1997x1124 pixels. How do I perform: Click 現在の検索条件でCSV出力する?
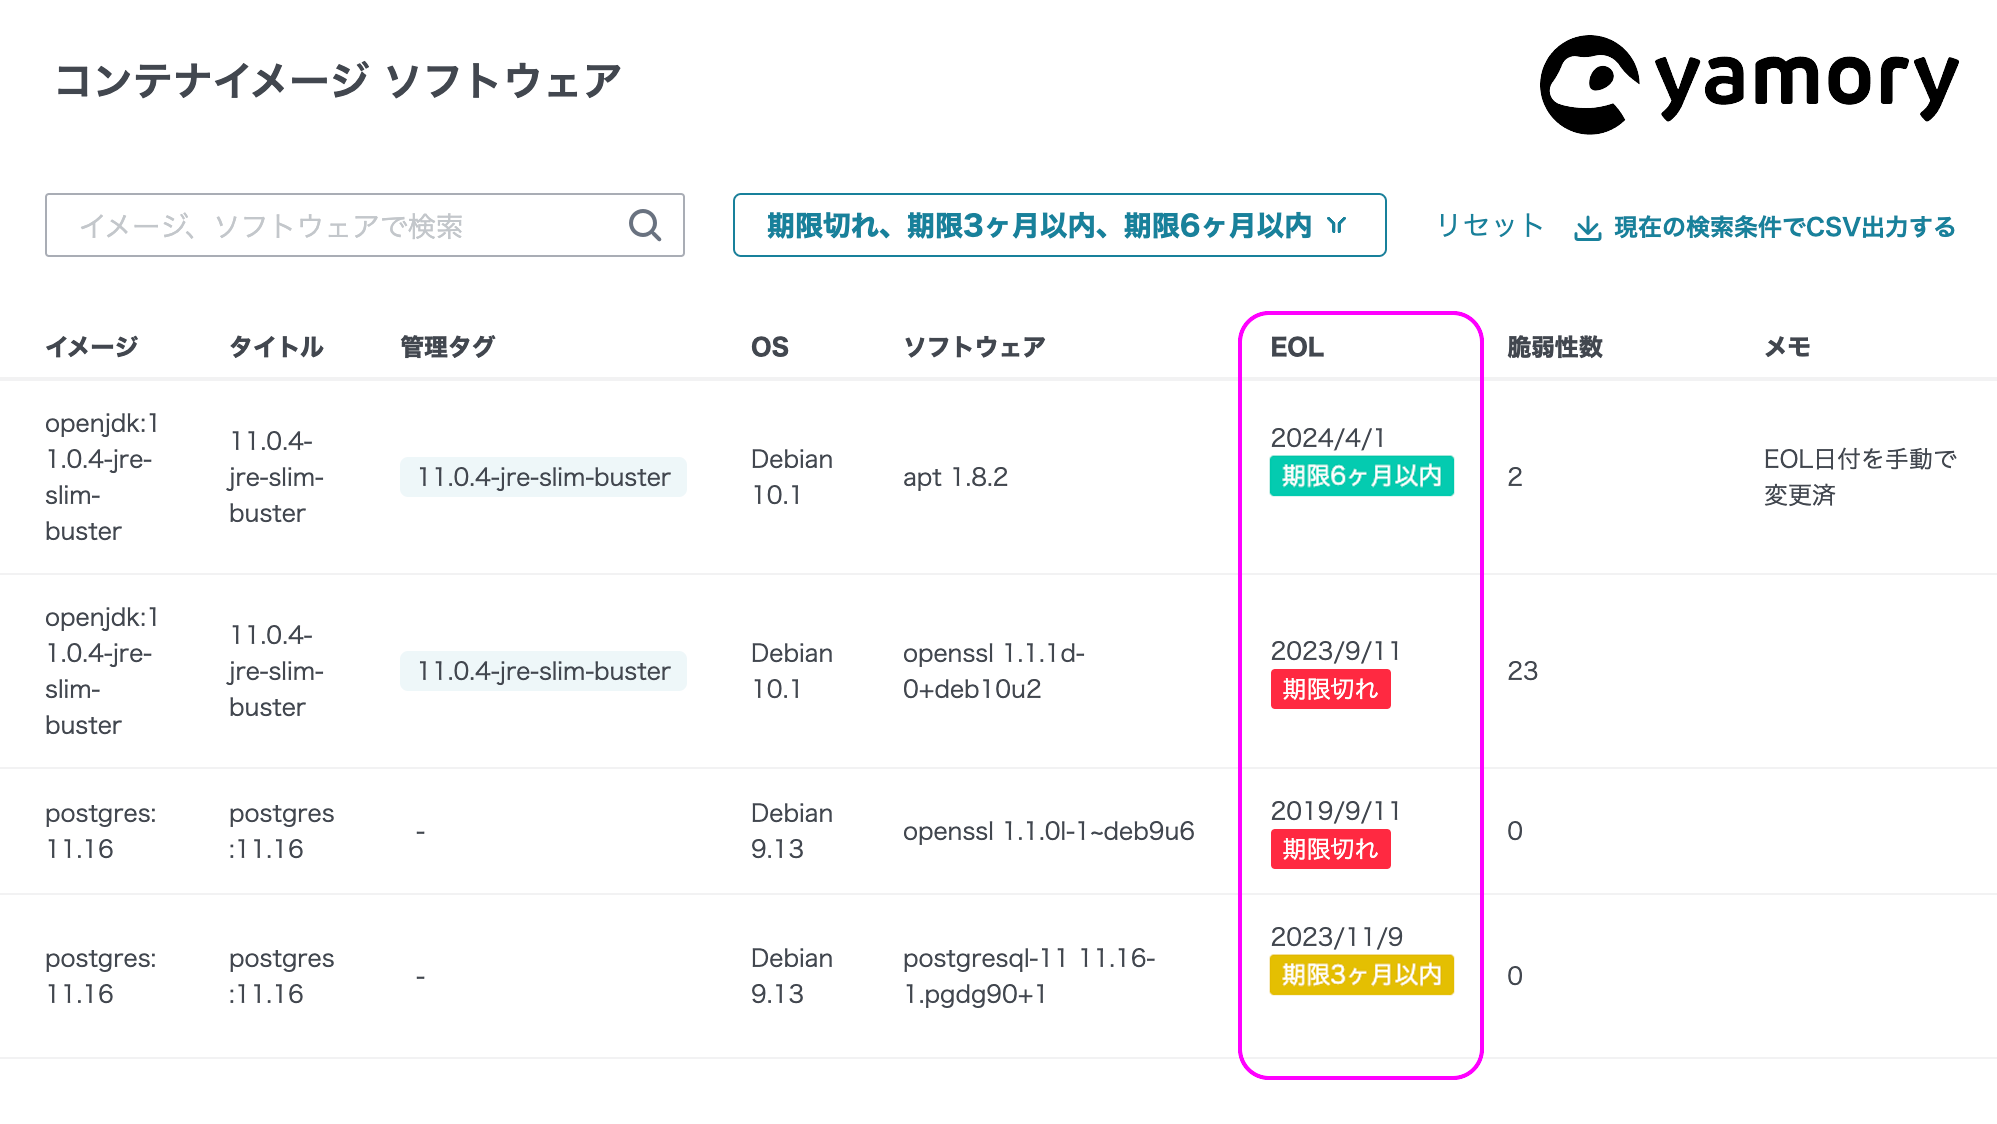[x=1784, y=227]
